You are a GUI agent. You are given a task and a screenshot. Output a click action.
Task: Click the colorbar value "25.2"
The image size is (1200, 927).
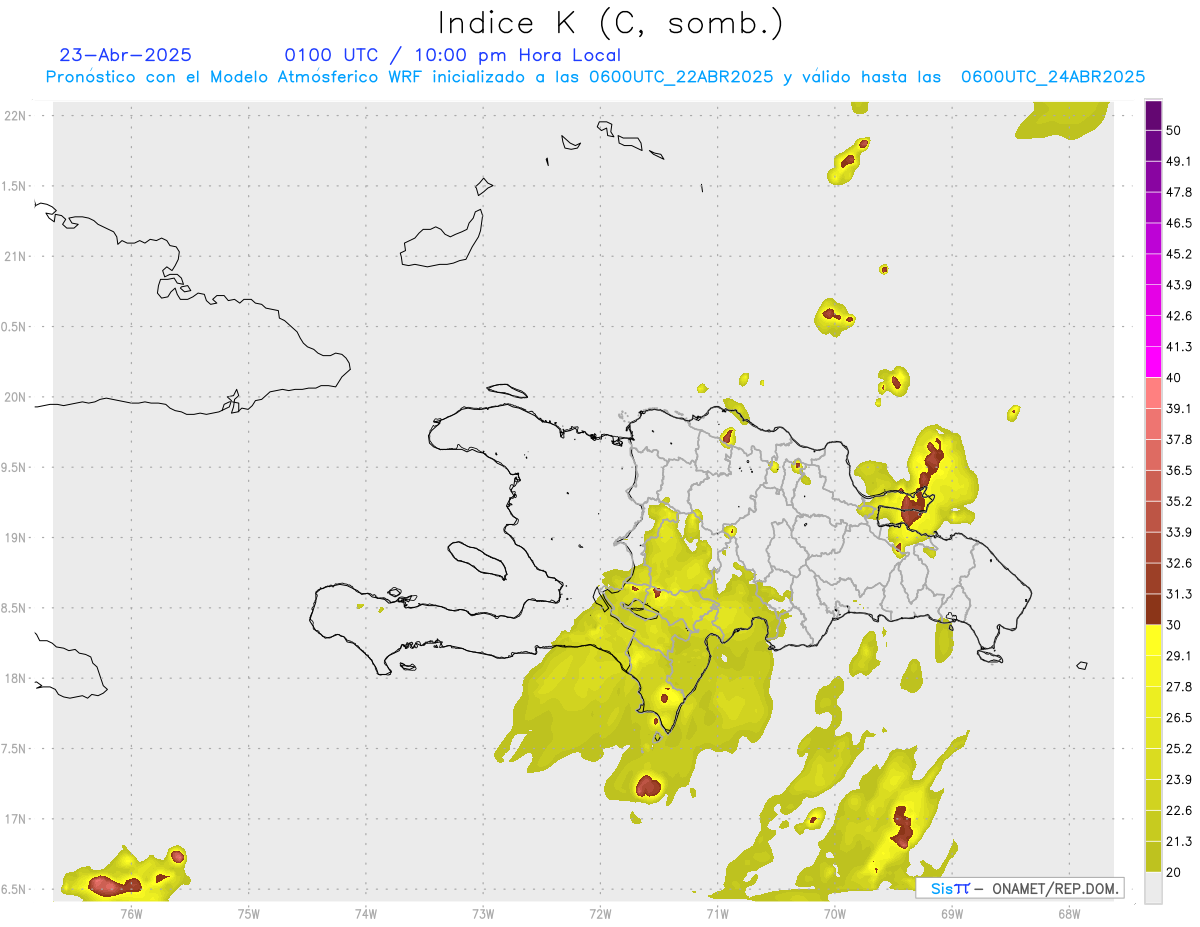pos(1178,749)
